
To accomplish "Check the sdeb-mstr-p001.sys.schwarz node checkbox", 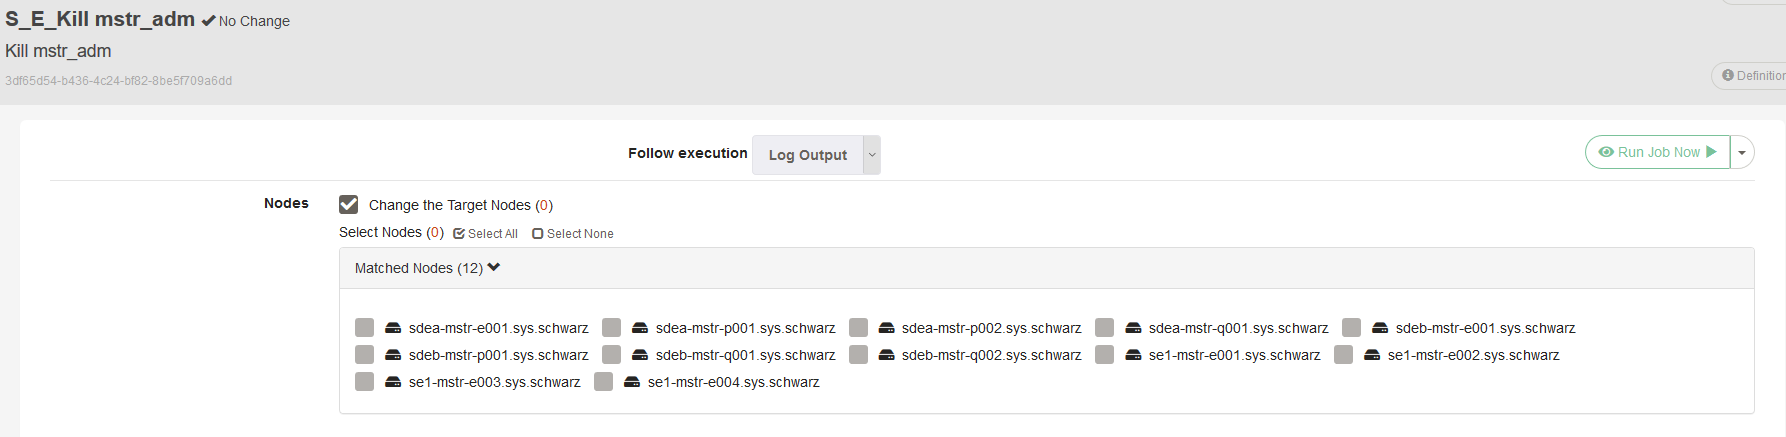I will 364,355.
